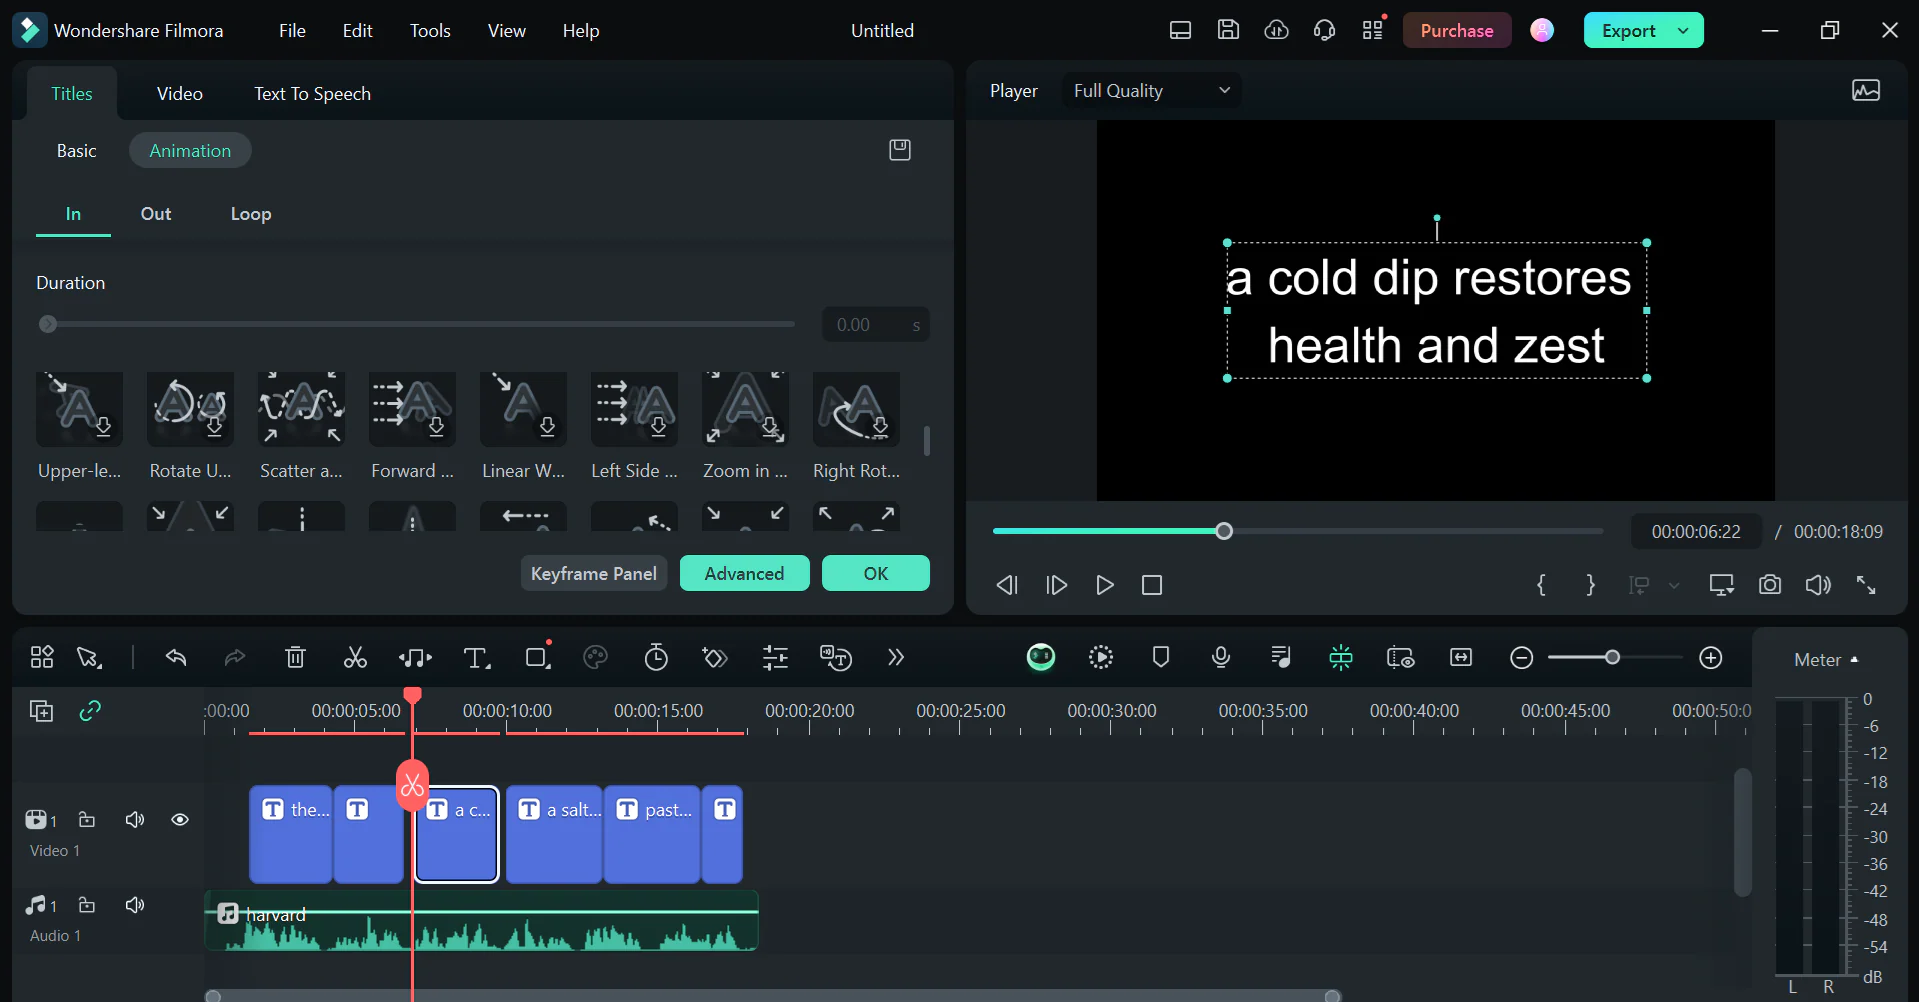The image size is (1919, 1002).
Task: Click the Mark In brace icon
Action: point(1541,585)
